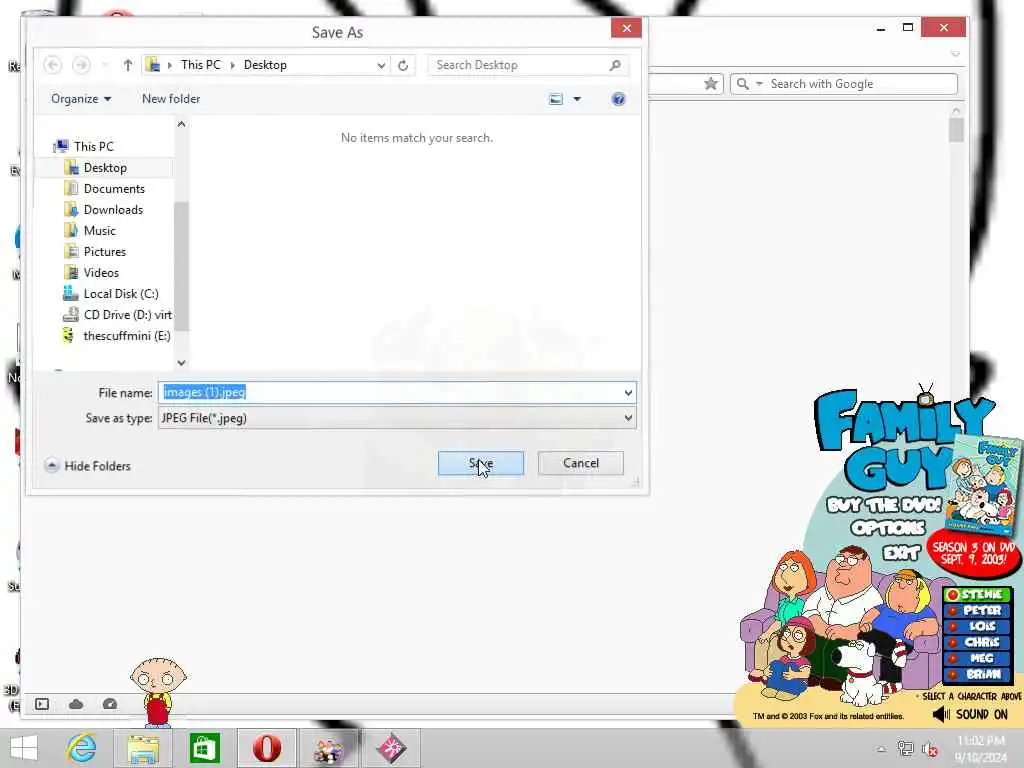
Task: Click the Stewie desktop character
Action: point(157,693)
